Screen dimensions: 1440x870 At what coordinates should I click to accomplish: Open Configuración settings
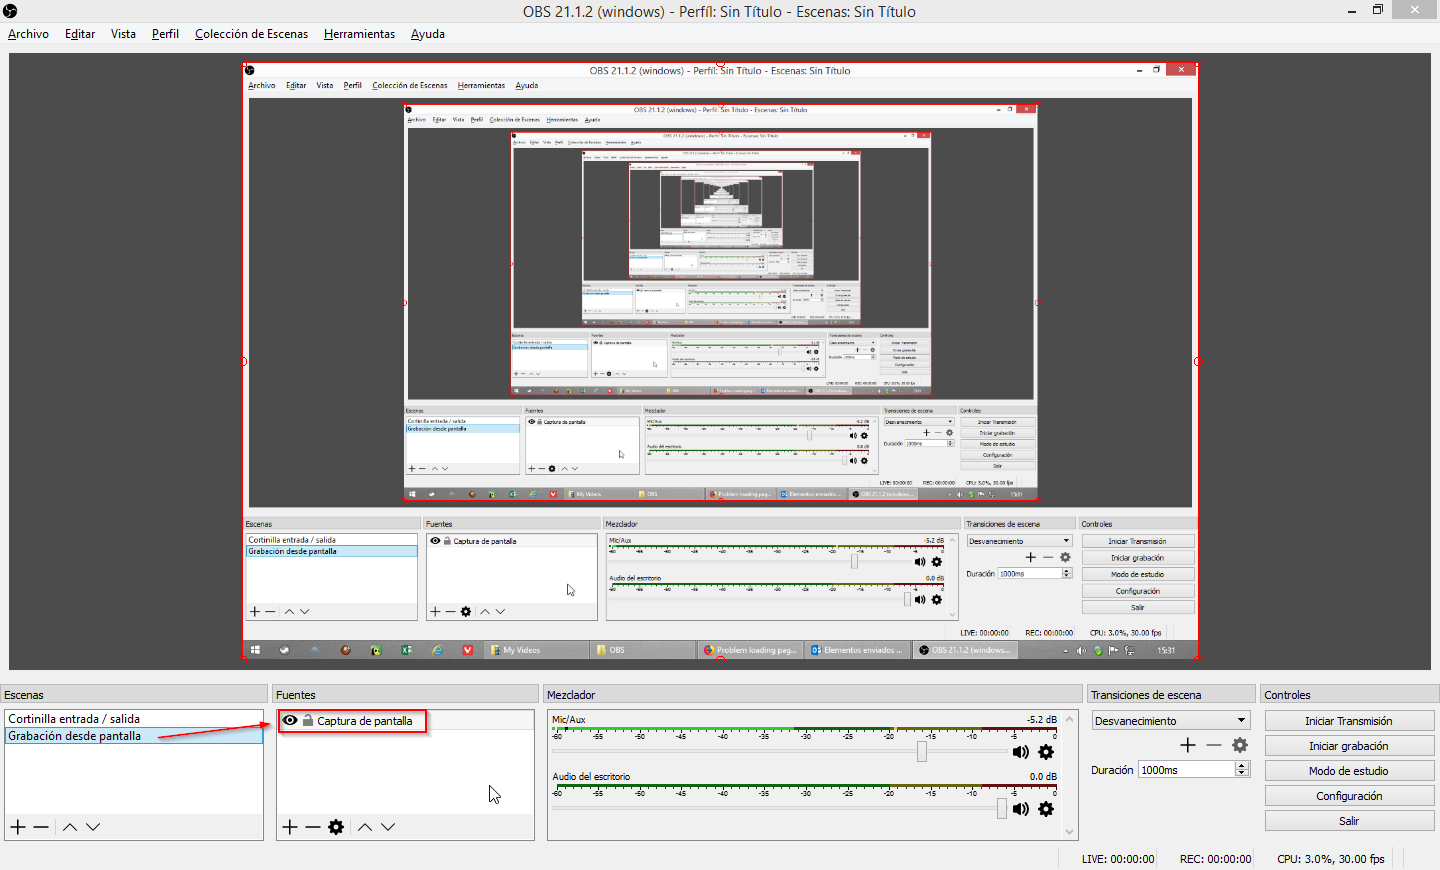[x=1349, y=796]
